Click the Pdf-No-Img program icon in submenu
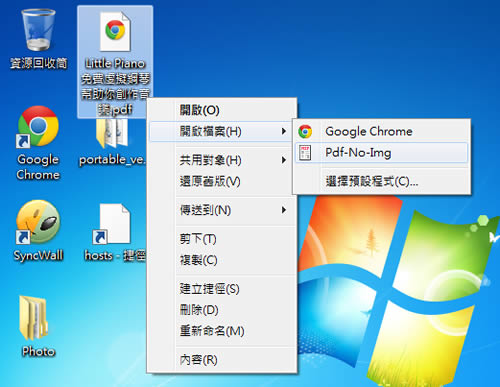The image size is (500, 387). (305, 153)
